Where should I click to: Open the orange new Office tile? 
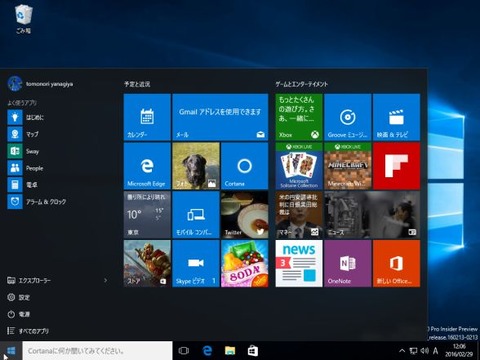pos(397,263)
